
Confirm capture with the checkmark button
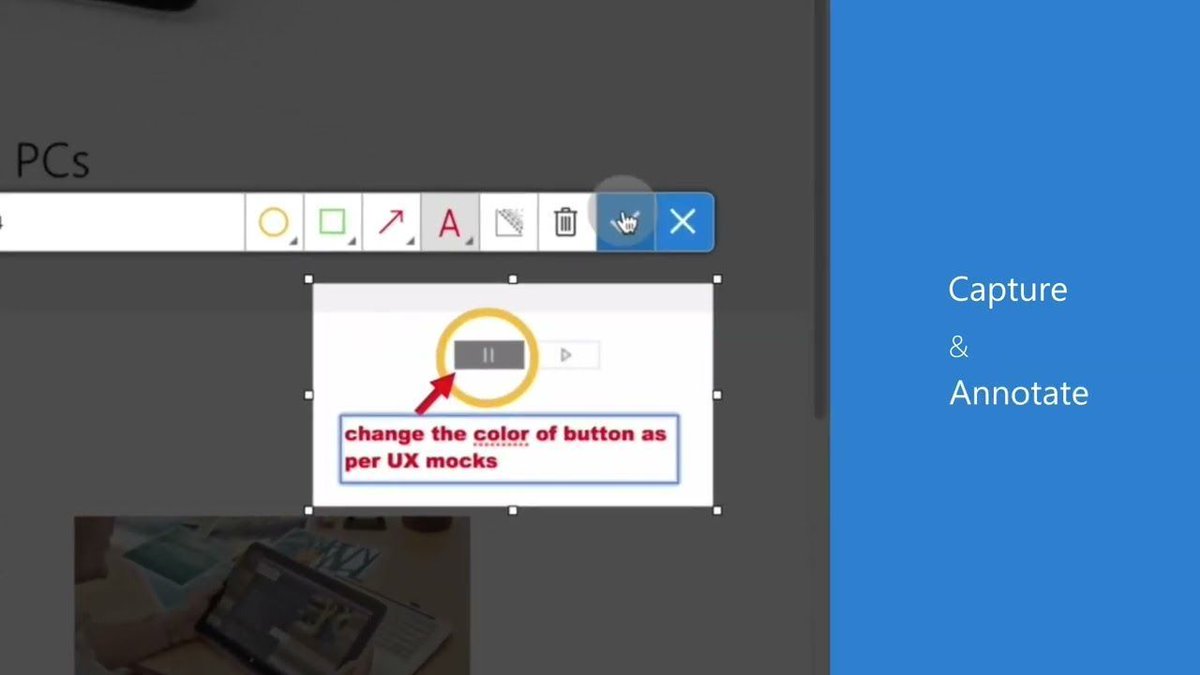626,222
